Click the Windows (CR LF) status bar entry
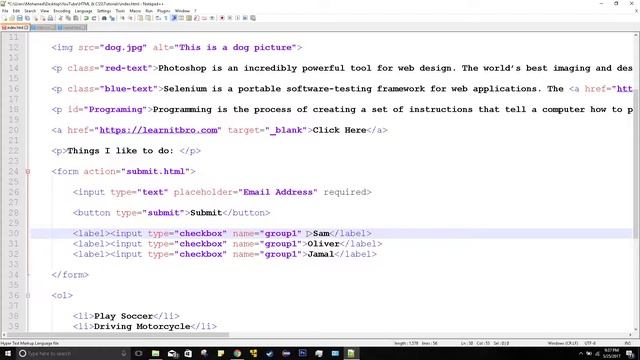The height and width of the screenshot is (360, 640). [562, 343]
